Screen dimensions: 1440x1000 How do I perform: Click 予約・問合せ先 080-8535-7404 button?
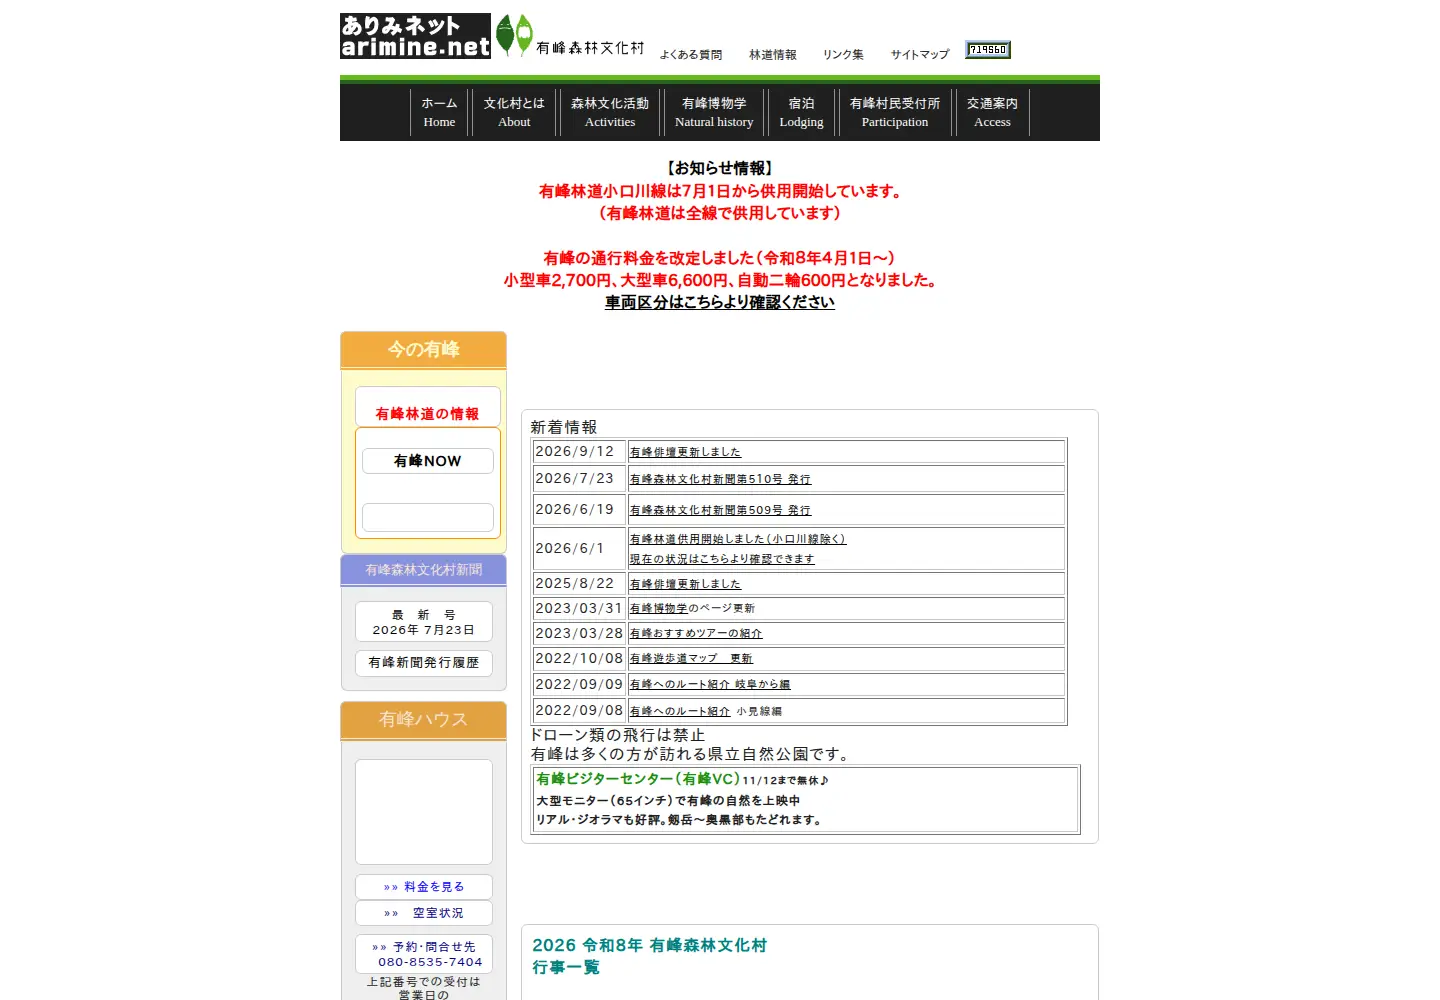(x=424, y=954)
